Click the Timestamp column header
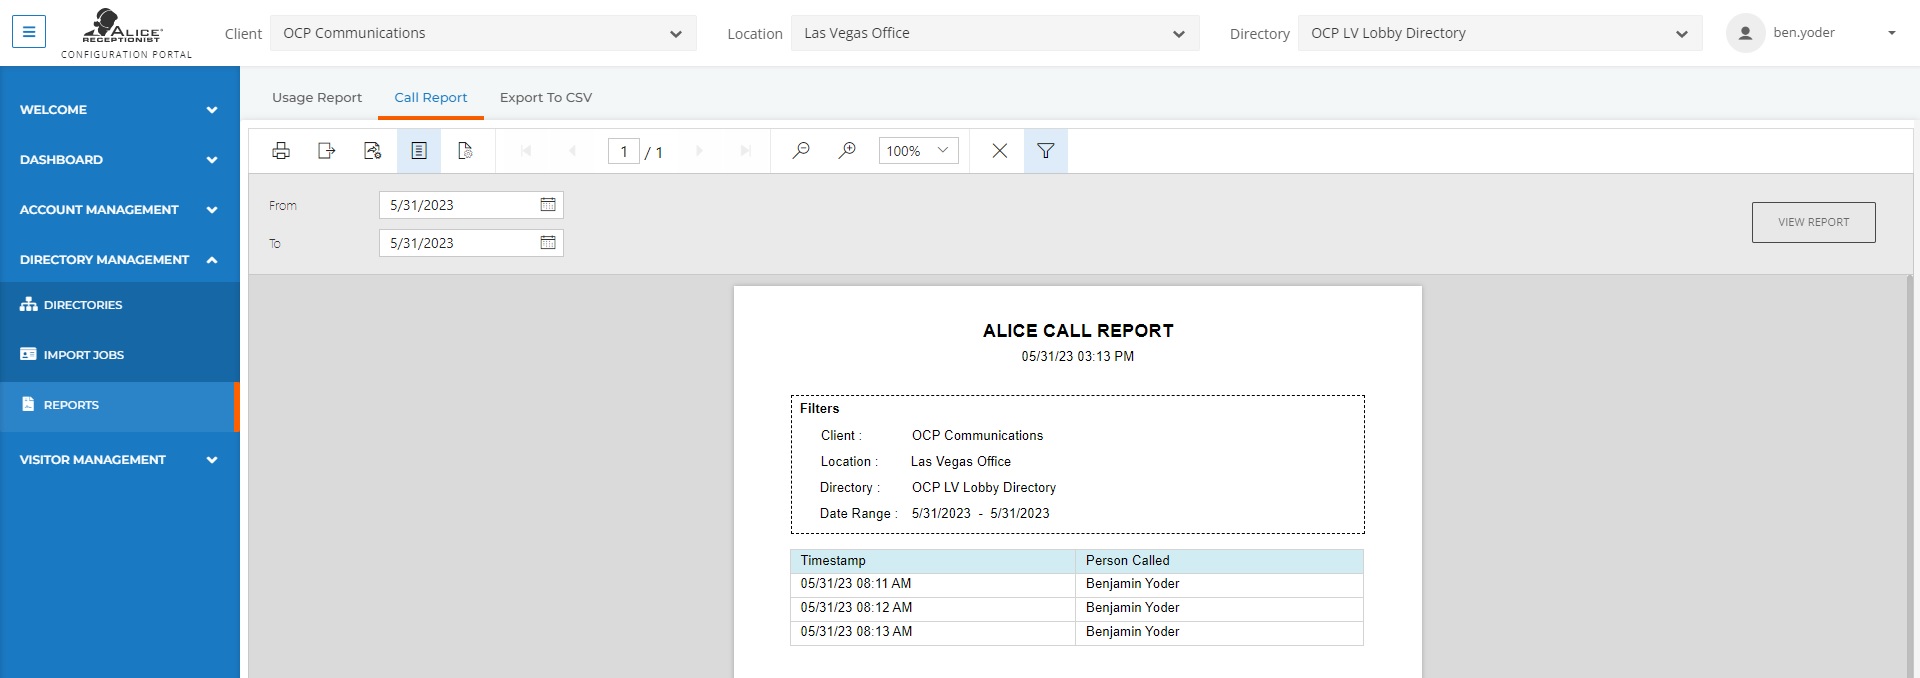This screenshot has height=678, width=1920. click(932, 561)
